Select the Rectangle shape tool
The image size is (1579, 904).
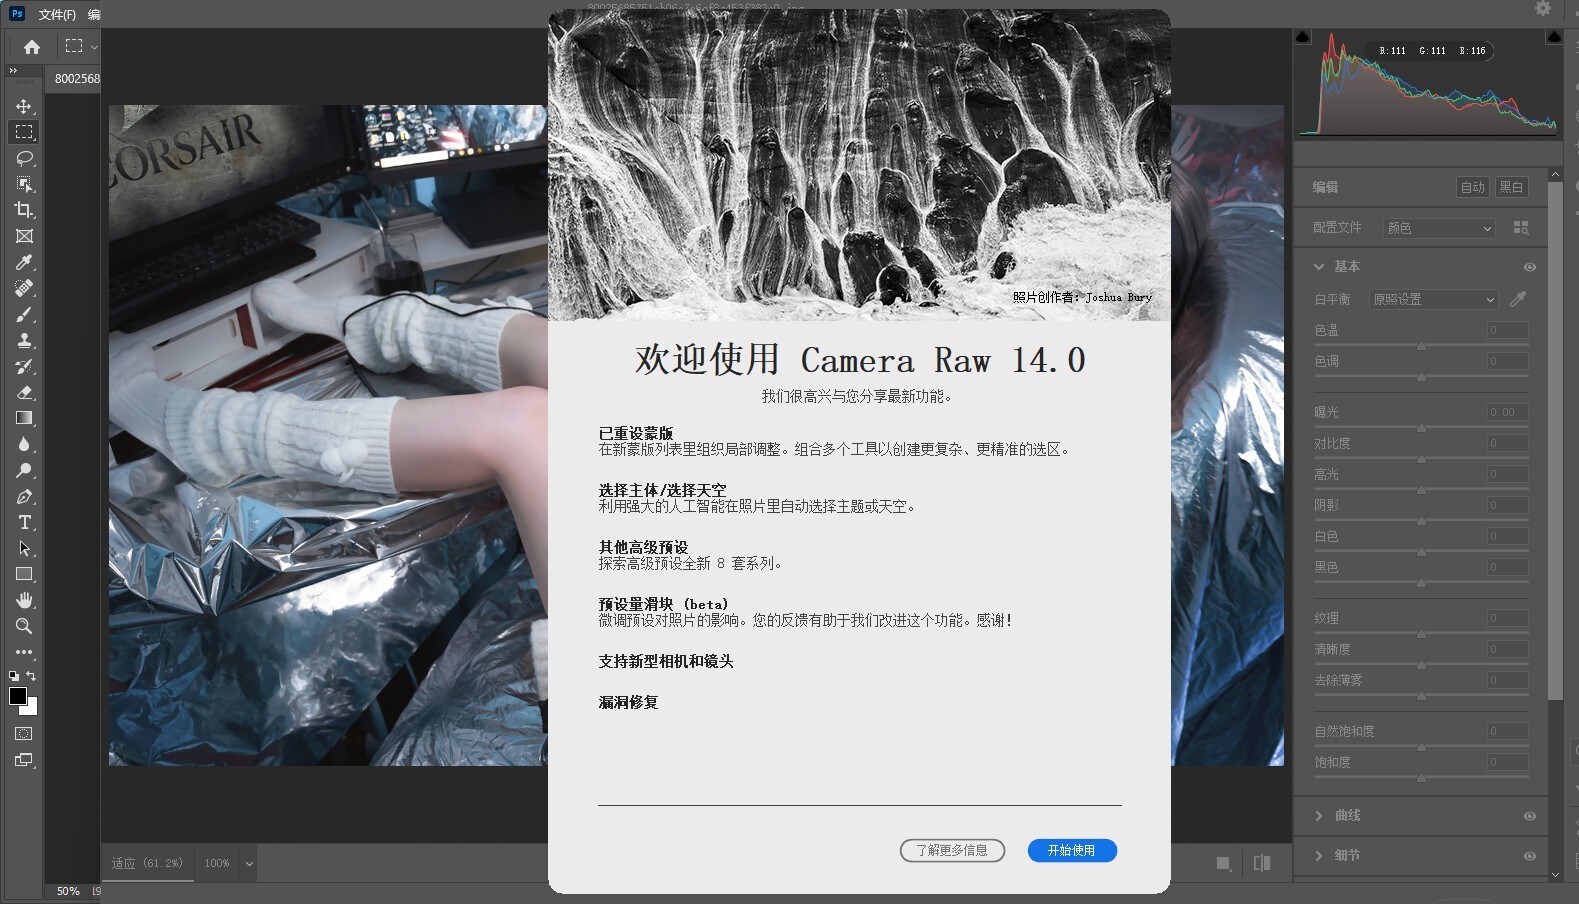[24, 574]
